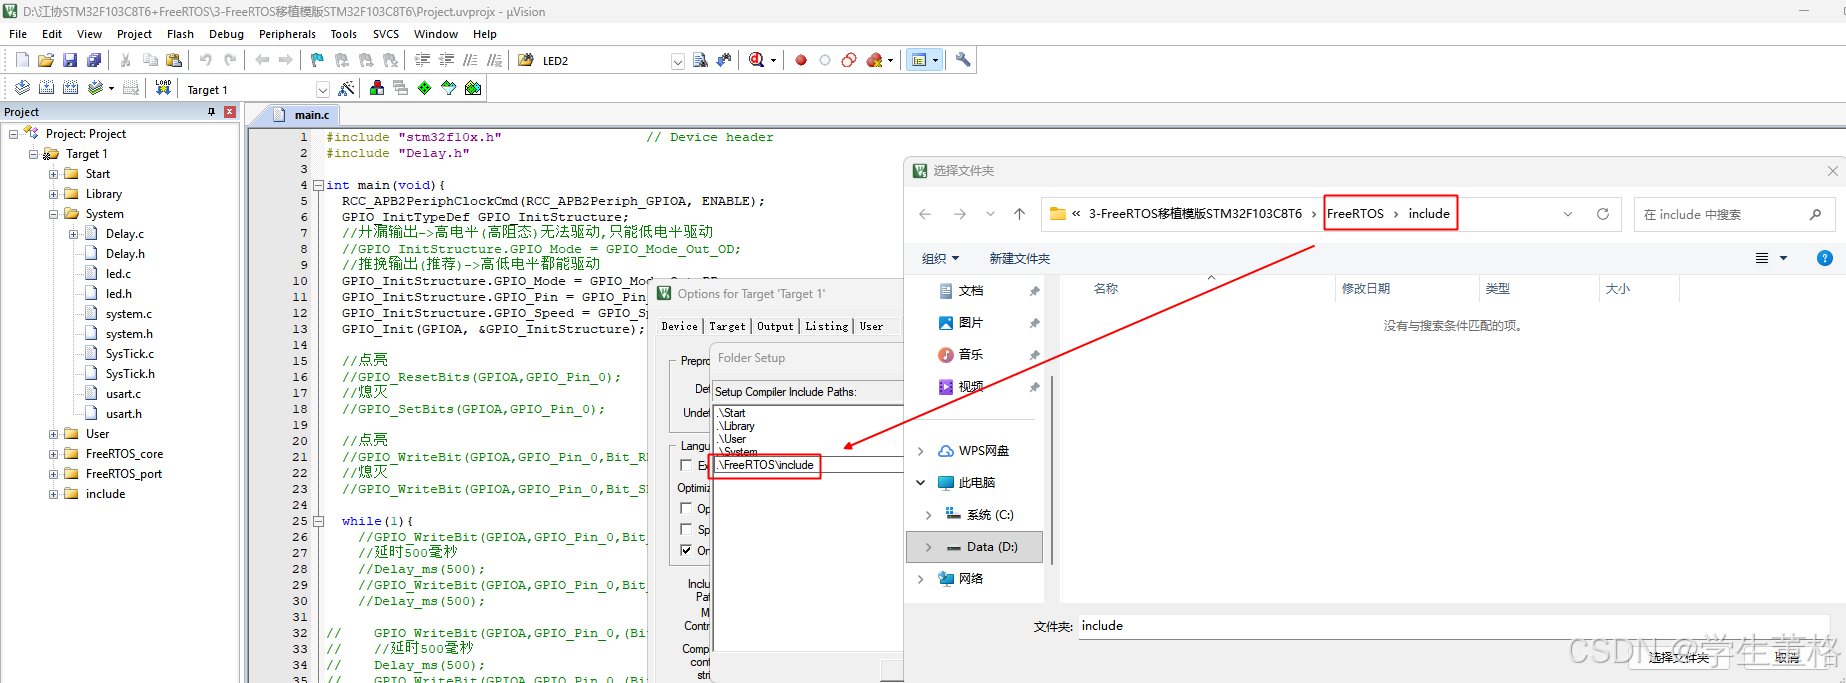Switch to the Output tab in Options

pyautogui.click(x=775, y=326)
